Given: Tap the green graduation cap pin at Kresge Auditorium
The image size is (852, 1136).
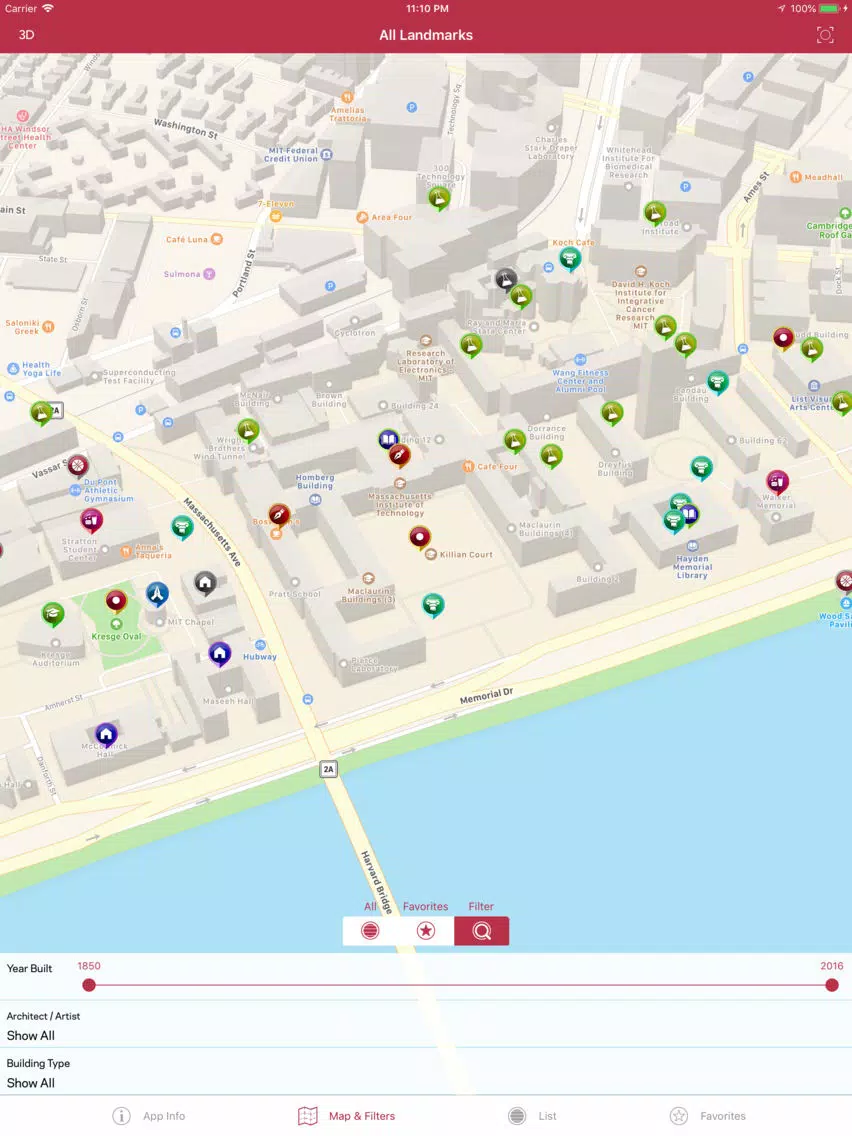Looking at the screenshot, I should click(53, 614).
